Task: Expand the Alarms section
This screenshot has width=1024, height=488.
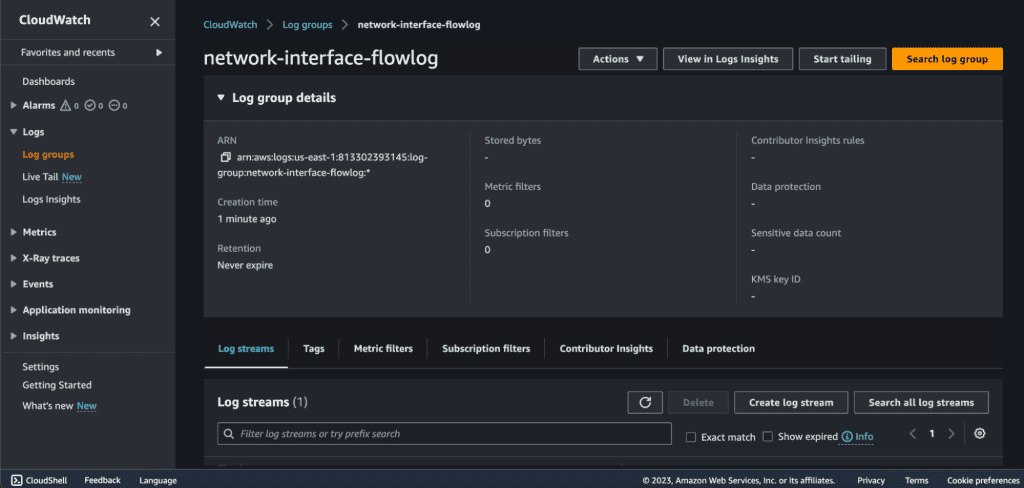Action: [x=14, y=105]
